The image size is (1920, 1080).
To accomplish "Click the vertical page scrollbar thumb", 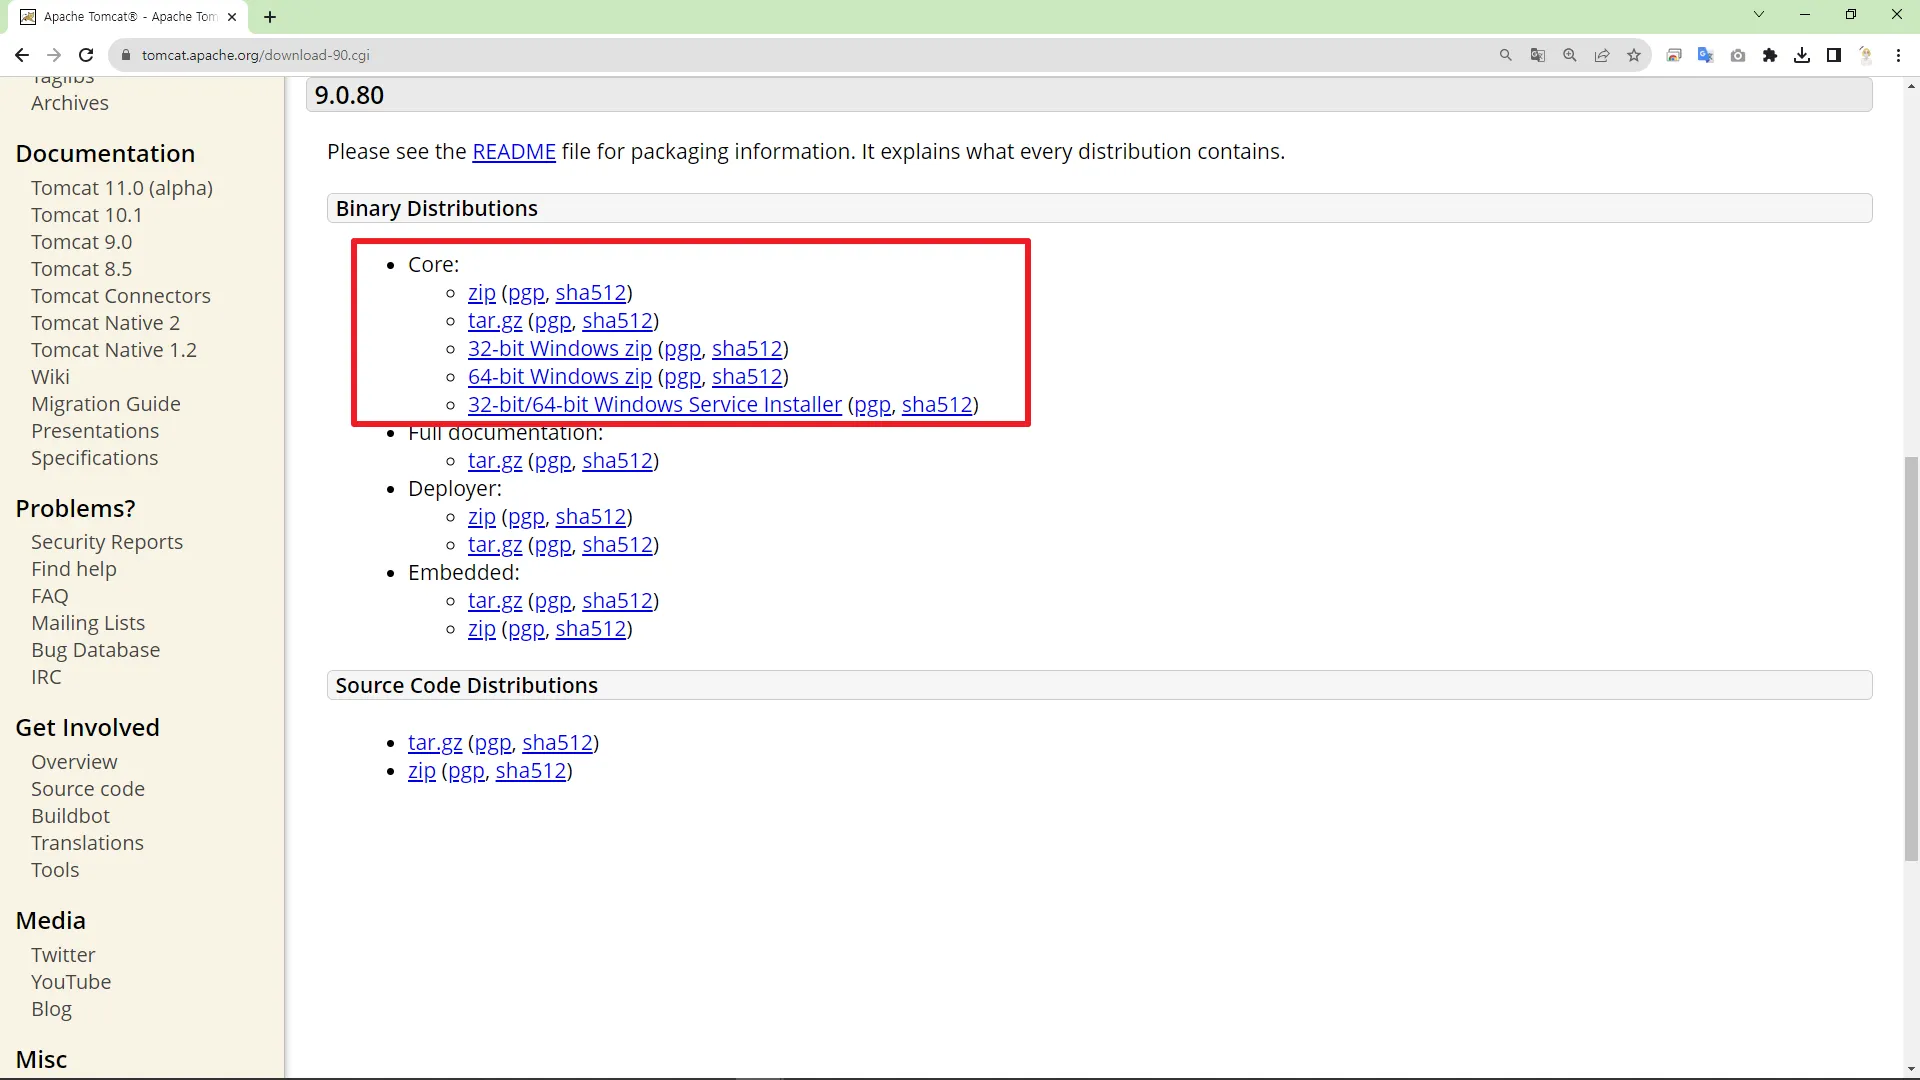I will pos(1911,657).
